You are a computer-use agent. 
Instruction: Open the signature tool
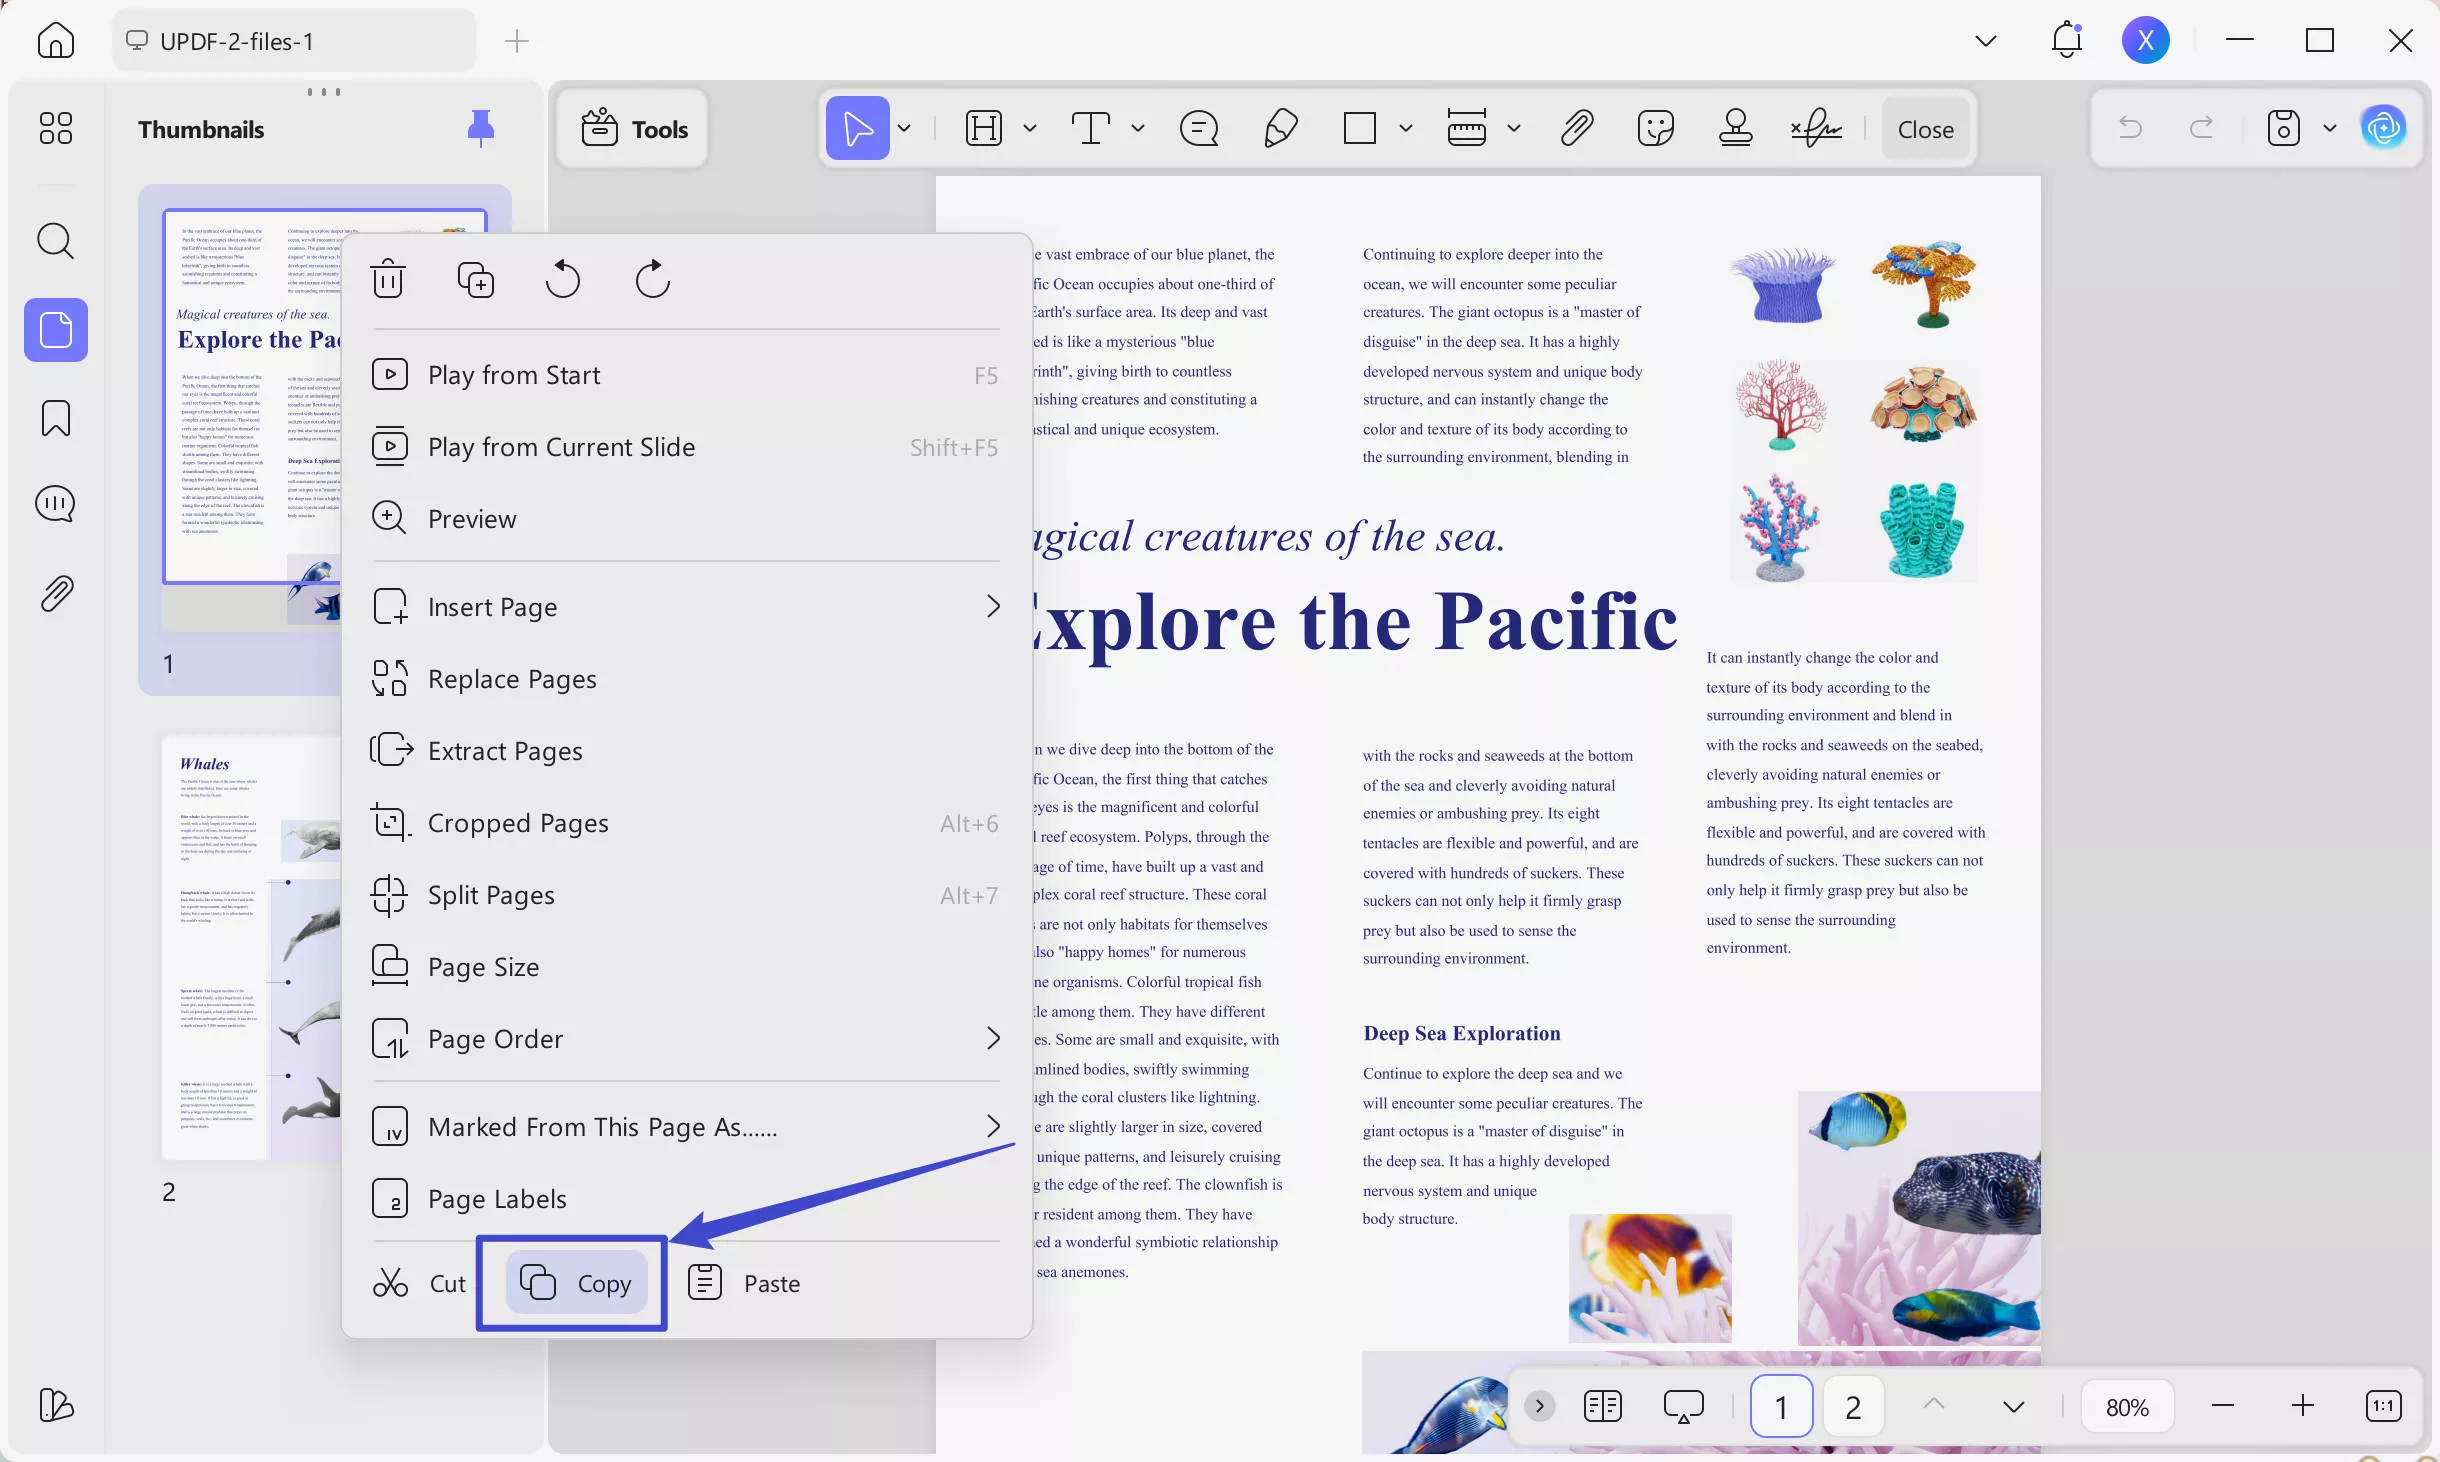(x=1816, y=128)
